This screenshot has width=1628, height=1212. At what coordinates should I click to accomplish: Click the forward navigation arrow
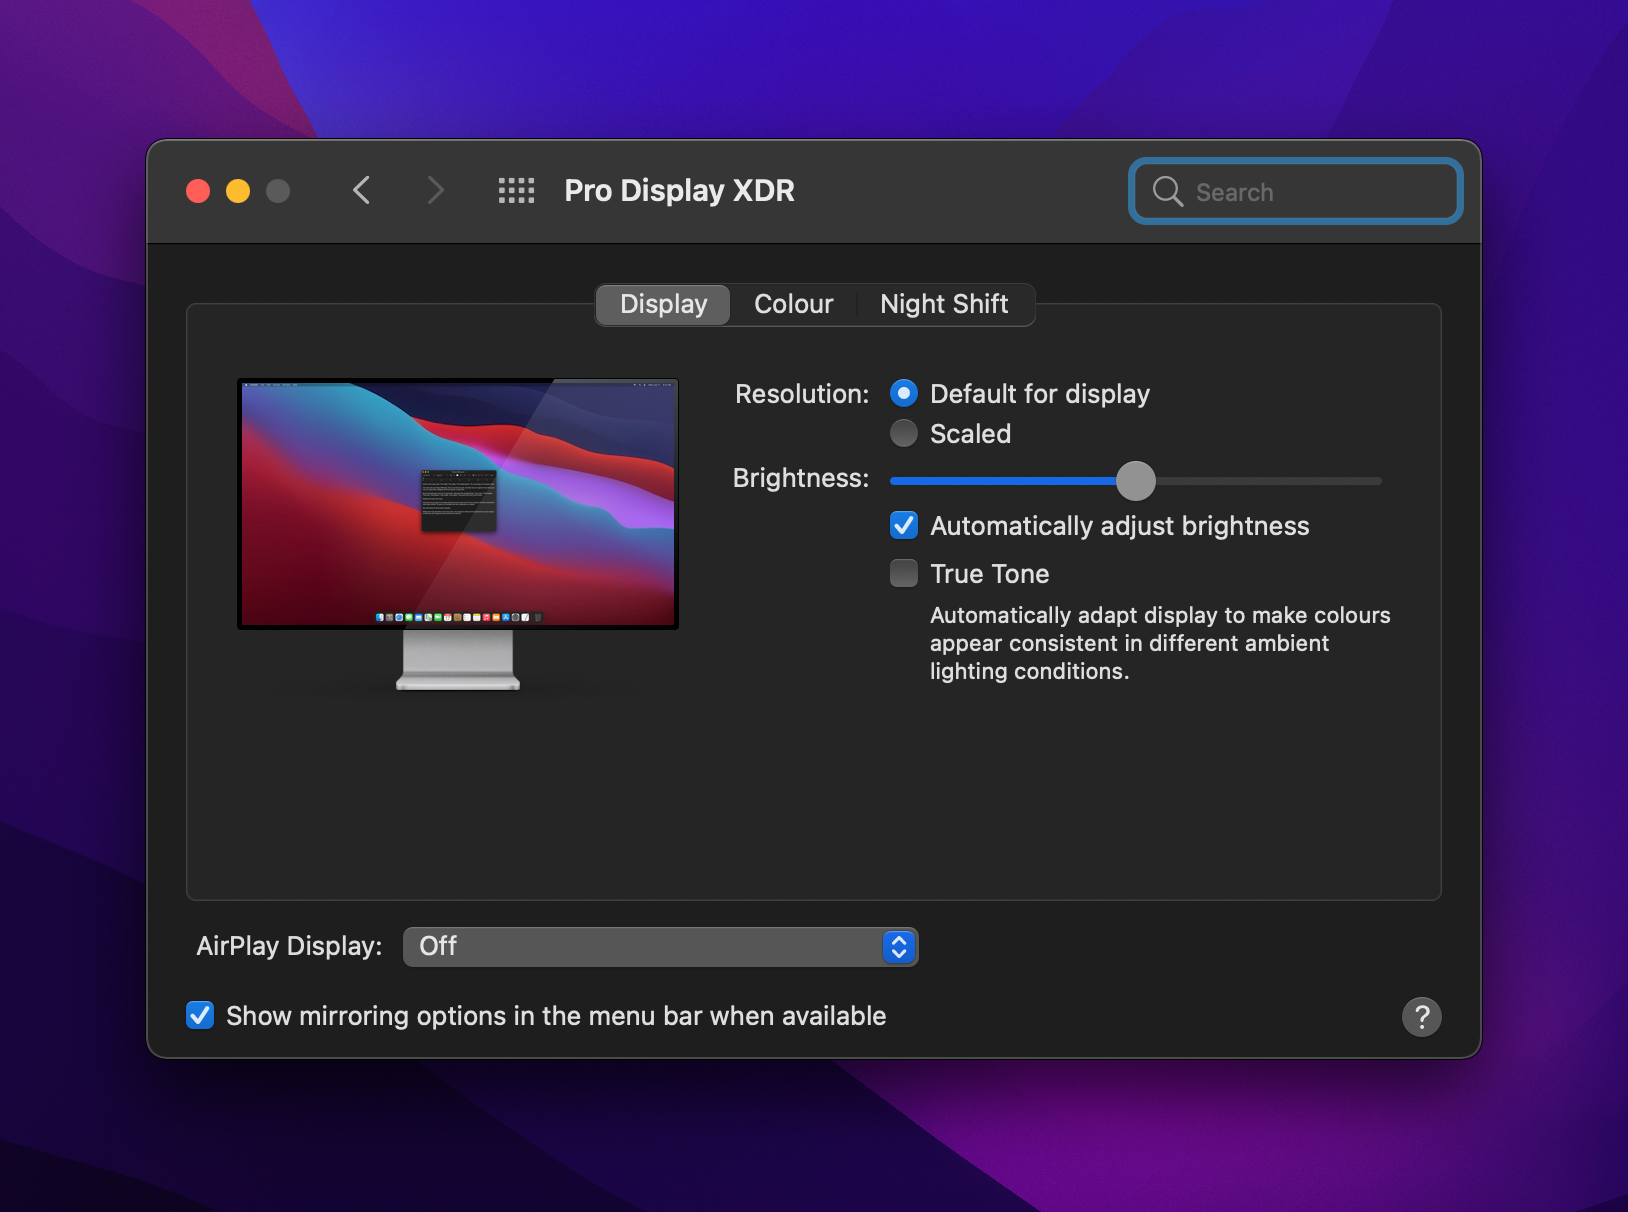coord(435,190)
